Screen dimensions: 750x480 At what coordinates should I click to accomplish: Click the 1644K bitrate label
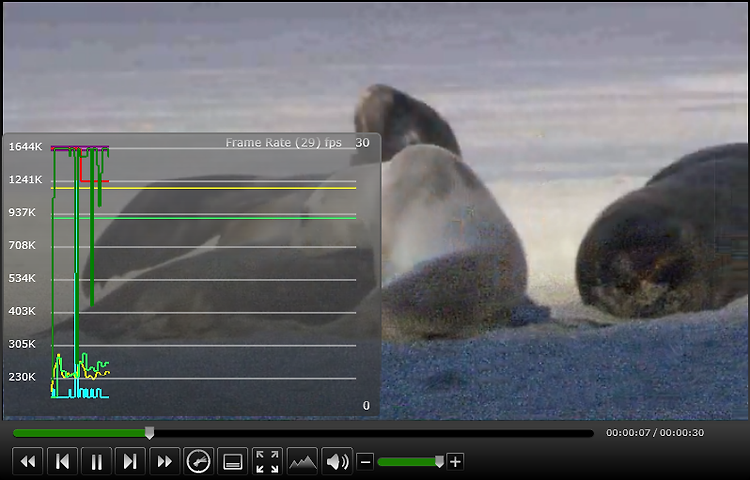pyautogui.click(x=25, y=147)
